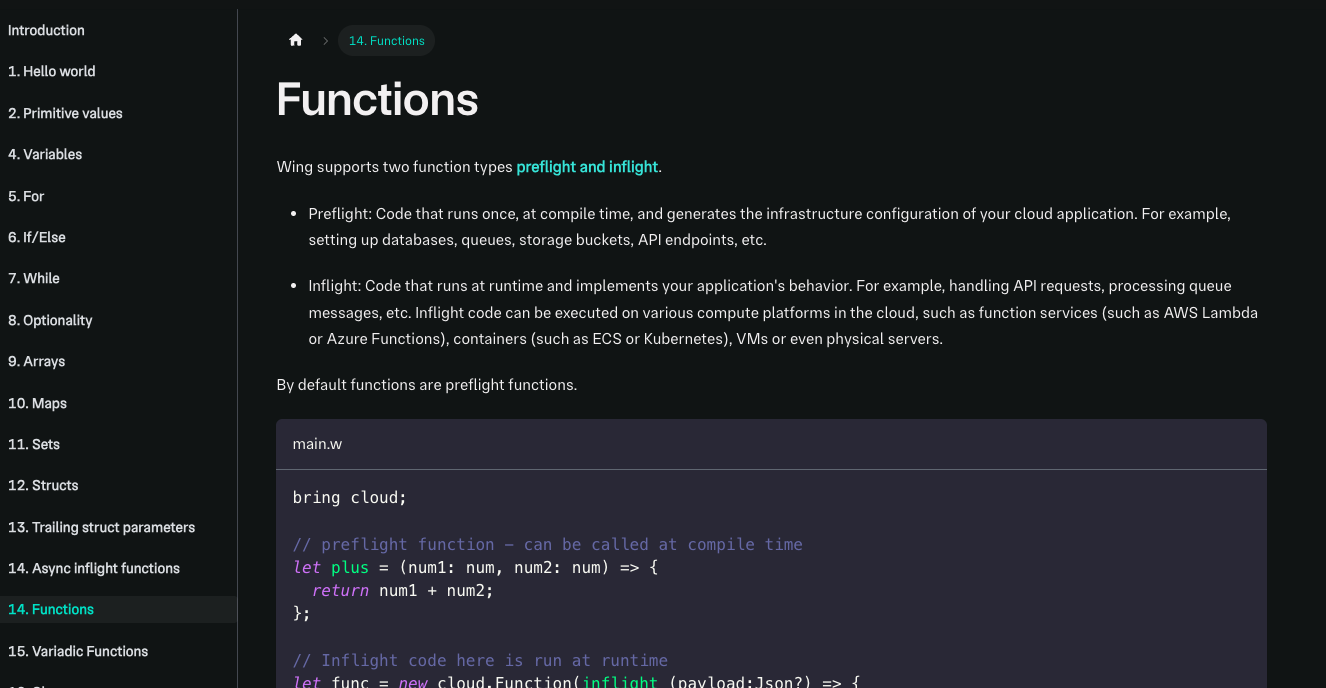Image resolution: width=1326 pixels, height=688 pixels.
Task: Open '7. While' in the sidebar
Action: (x=34, y=279)
